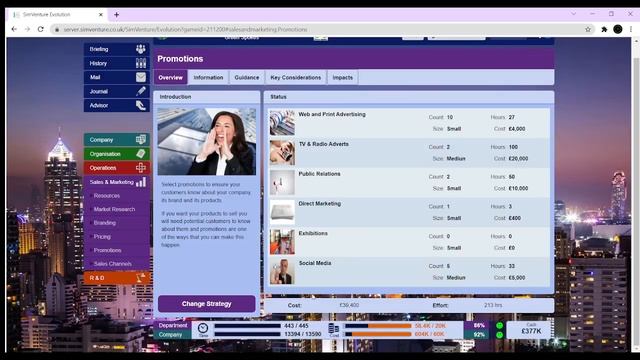Click the Change Strategy button

coord(207,304)
